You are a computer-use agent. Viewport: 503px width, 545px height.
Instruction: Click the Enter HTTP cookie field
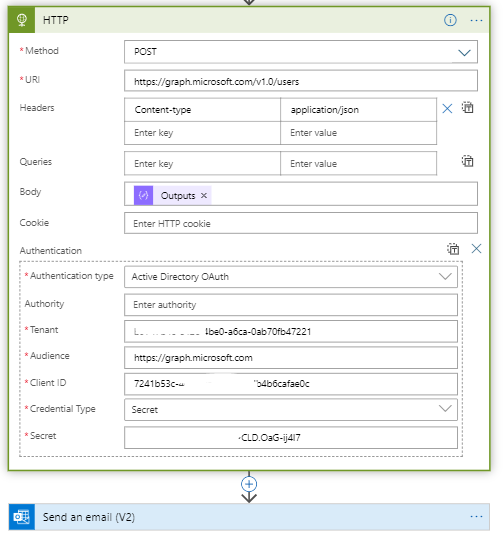pos(301,223)
